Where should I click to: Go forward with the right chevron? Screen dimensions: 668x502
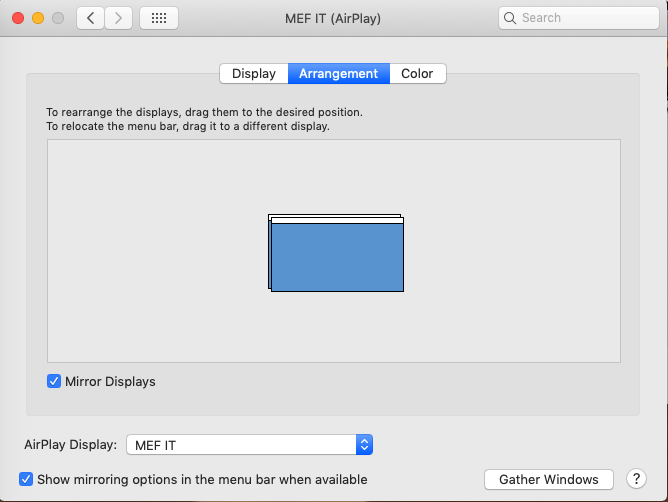[x=118, y=18]
